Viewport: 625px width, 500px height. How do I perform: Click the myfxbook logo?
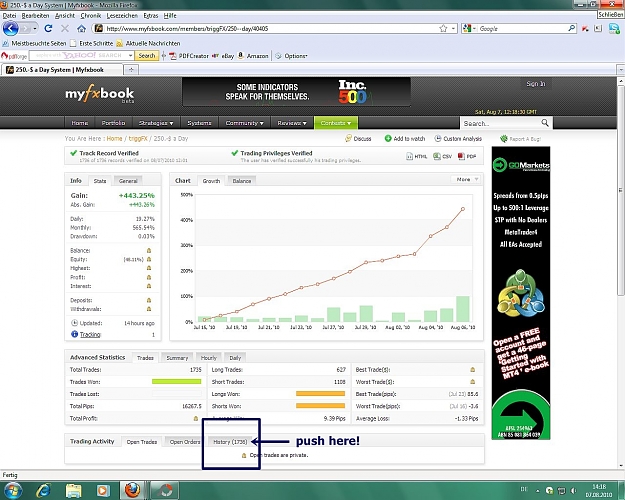100,94
